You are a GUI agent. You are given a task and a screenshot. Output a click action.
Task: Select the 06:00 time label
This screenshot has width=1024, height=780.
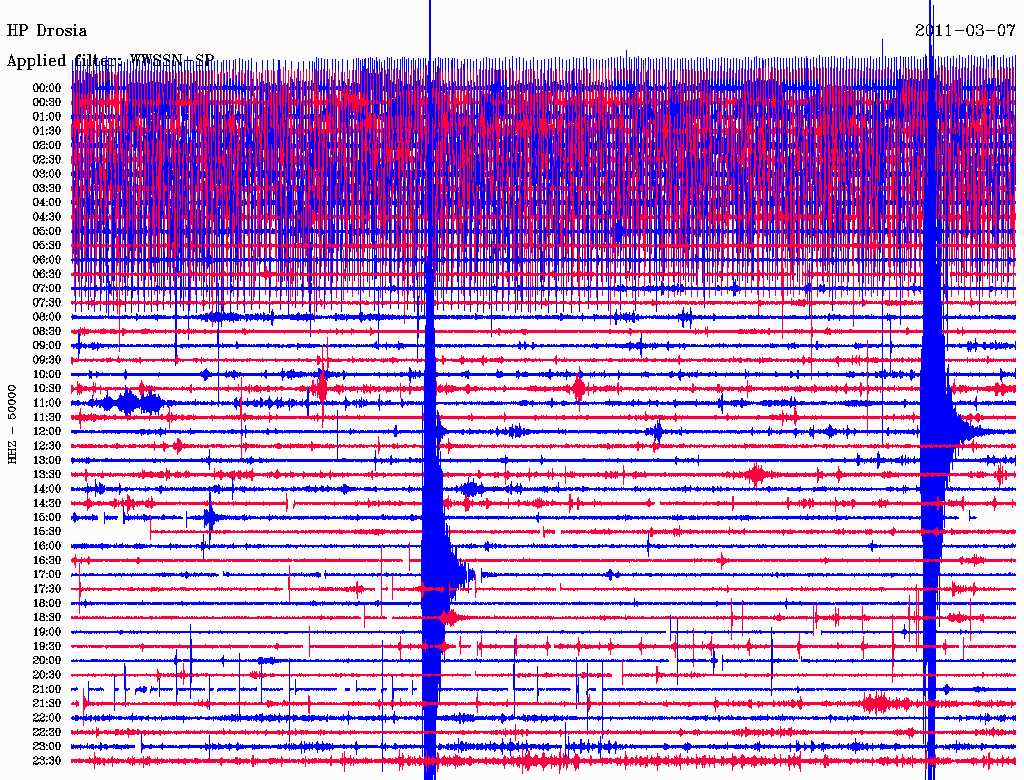coord(47,259)
